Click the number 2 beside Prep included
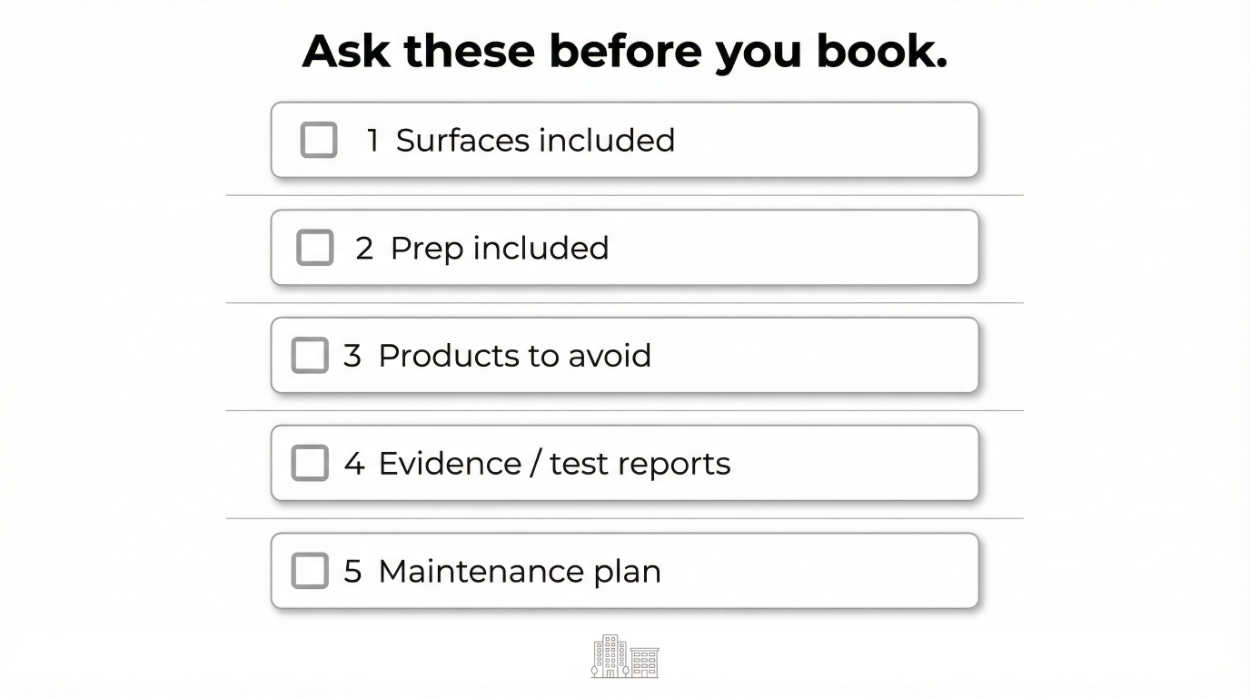1250x697 pixels. [364, 248]
